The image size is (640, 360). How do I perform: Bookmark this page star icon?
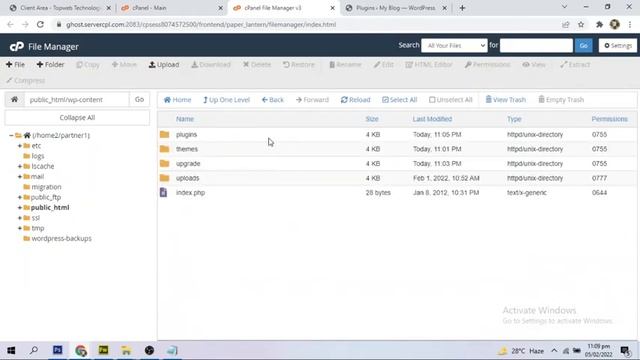pos(581,24)
